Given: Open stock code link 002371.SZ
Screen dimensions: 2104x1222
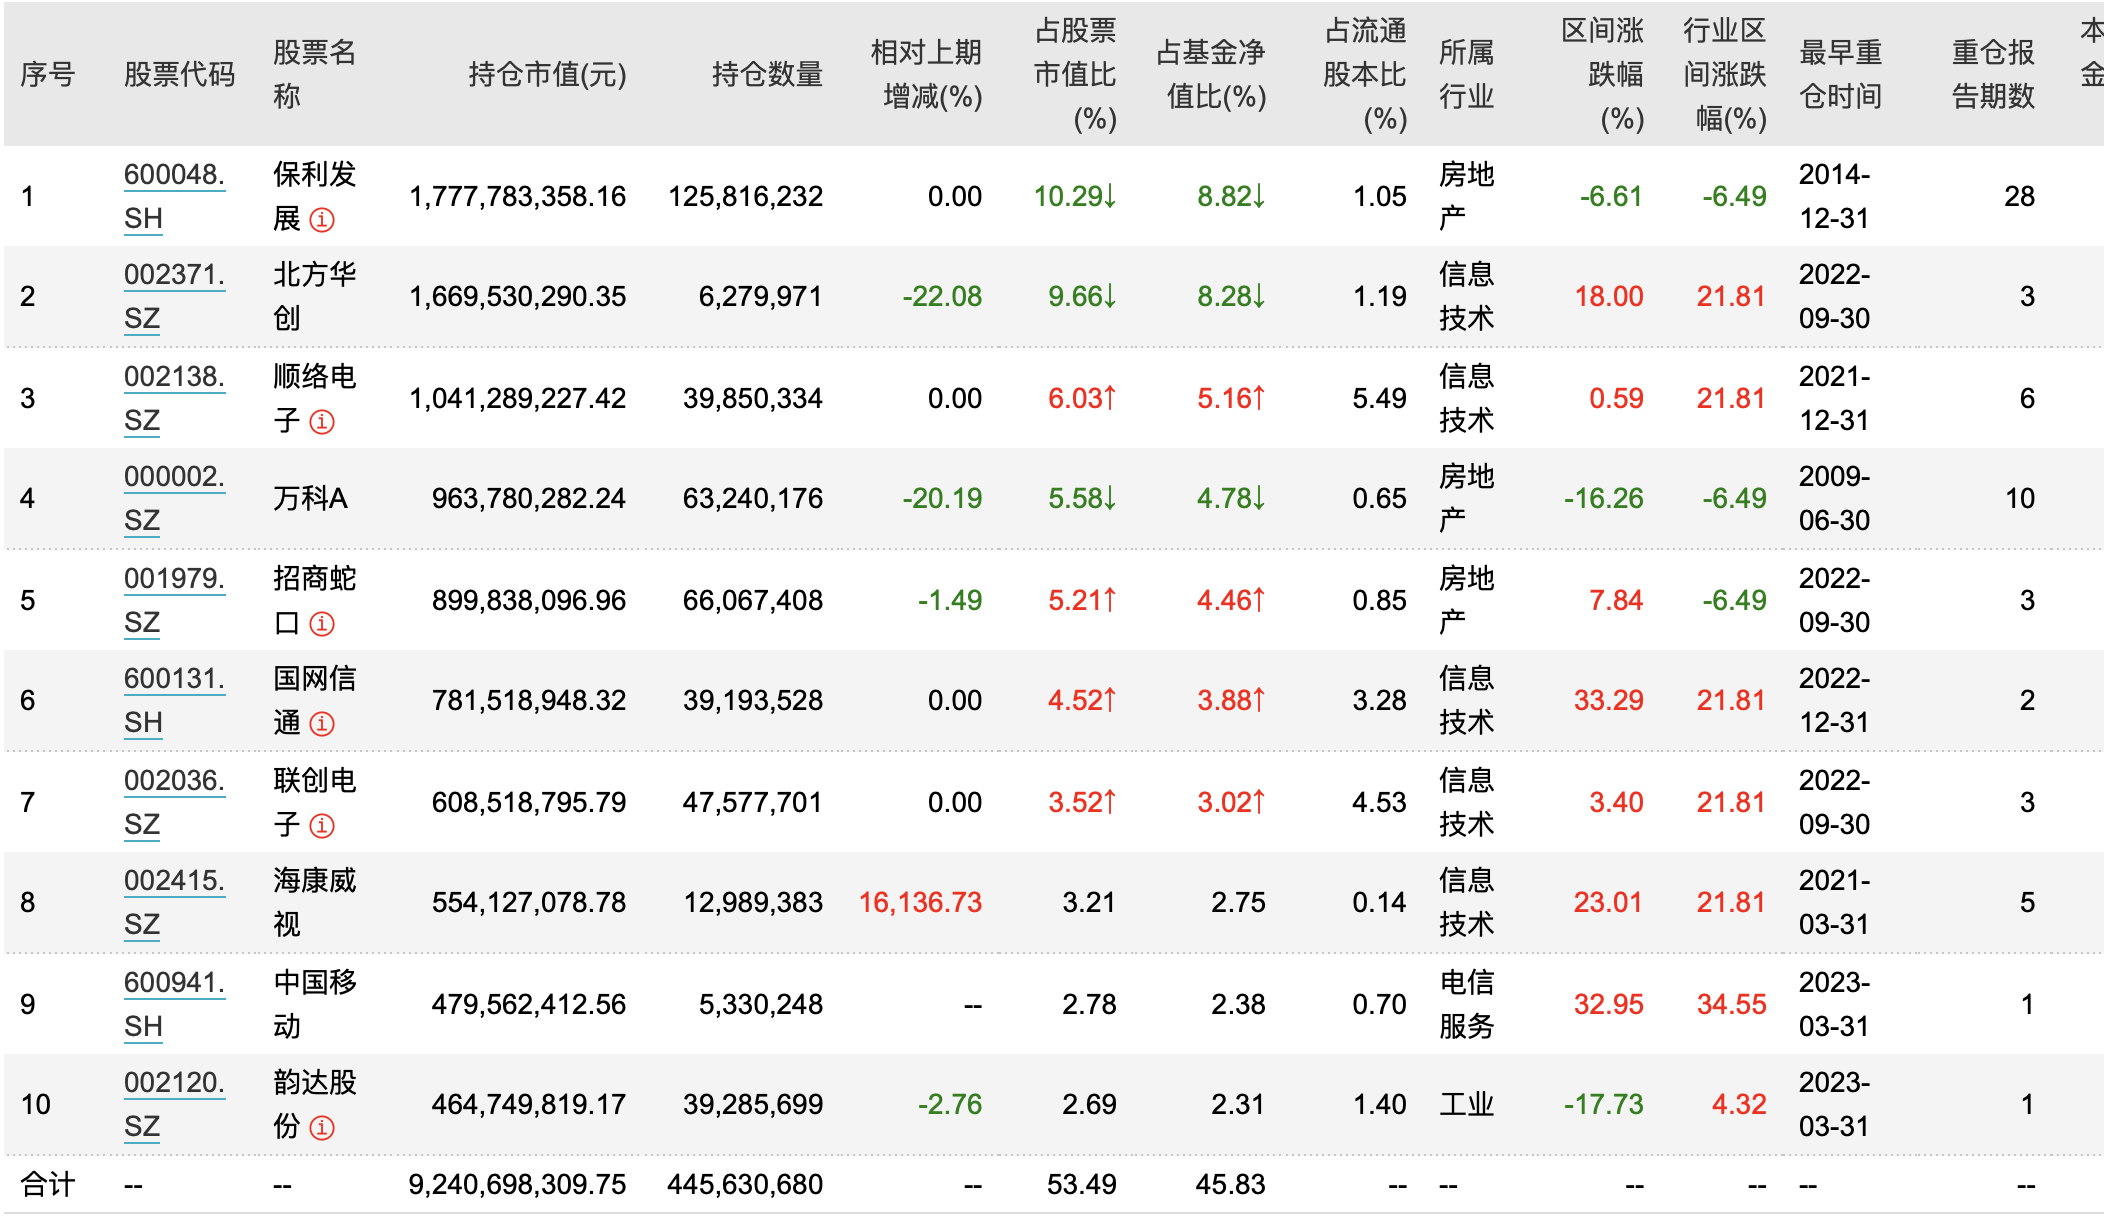Looking at the screenshot, I should pyautogui.click(x=174, y=296).
